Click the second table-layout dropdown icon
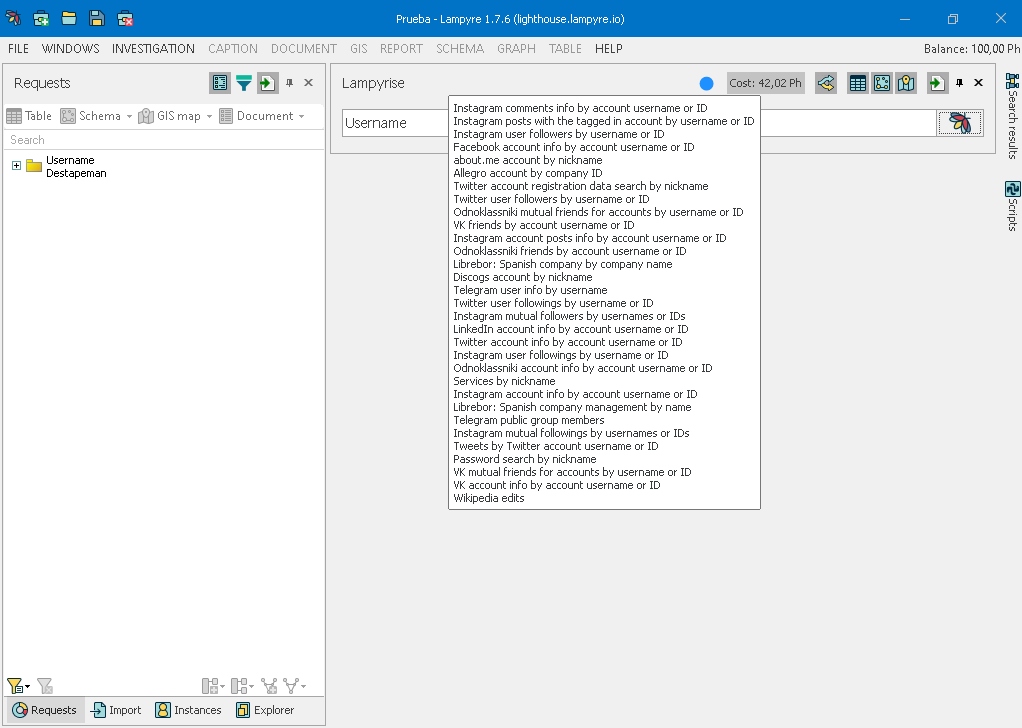The height and width of the screenshot is (728, 1022). (242, 686)
